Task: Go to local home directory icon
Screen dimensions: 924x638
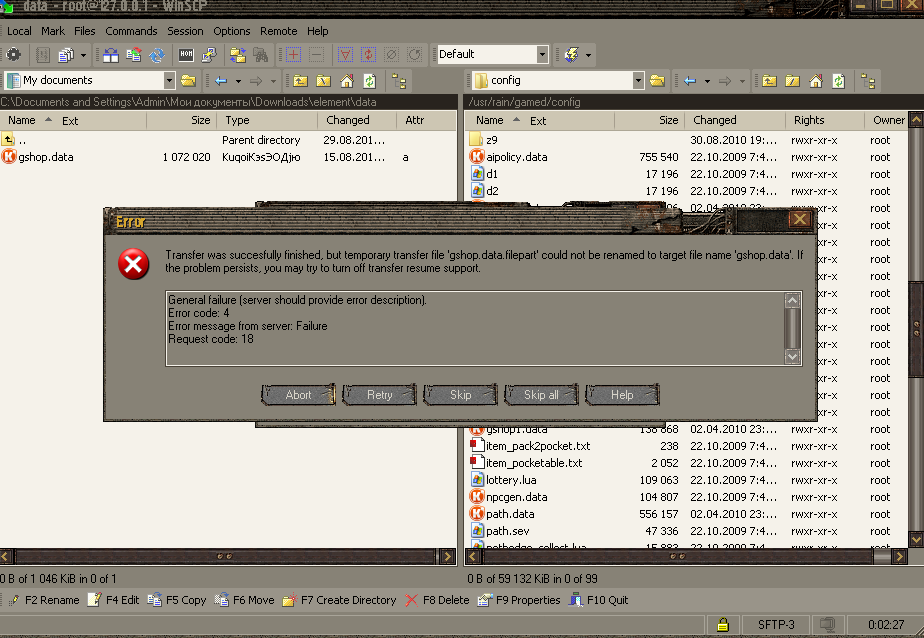Action: pyautogui.click(x=347, y=81)
